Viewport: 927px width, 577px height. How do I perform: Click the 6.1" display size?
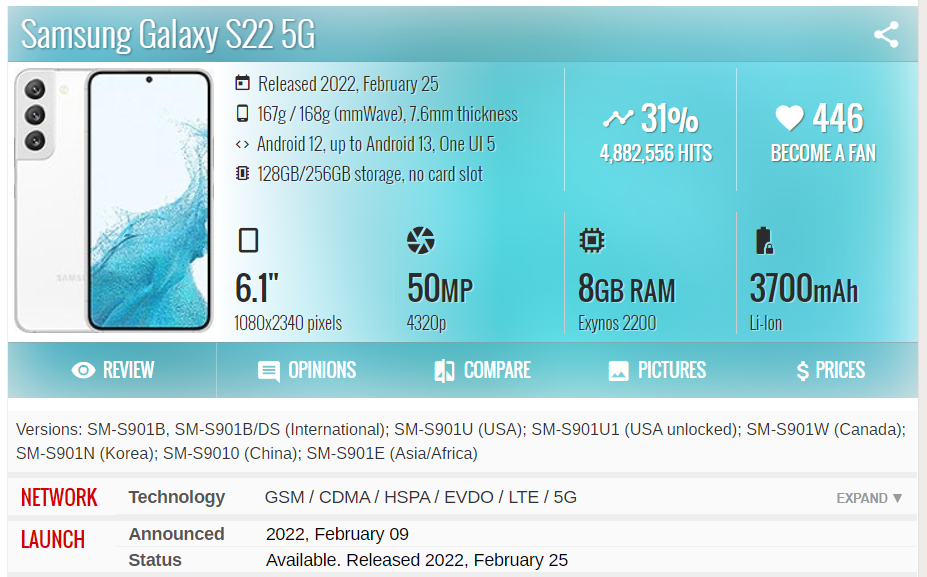pos(257,288)
